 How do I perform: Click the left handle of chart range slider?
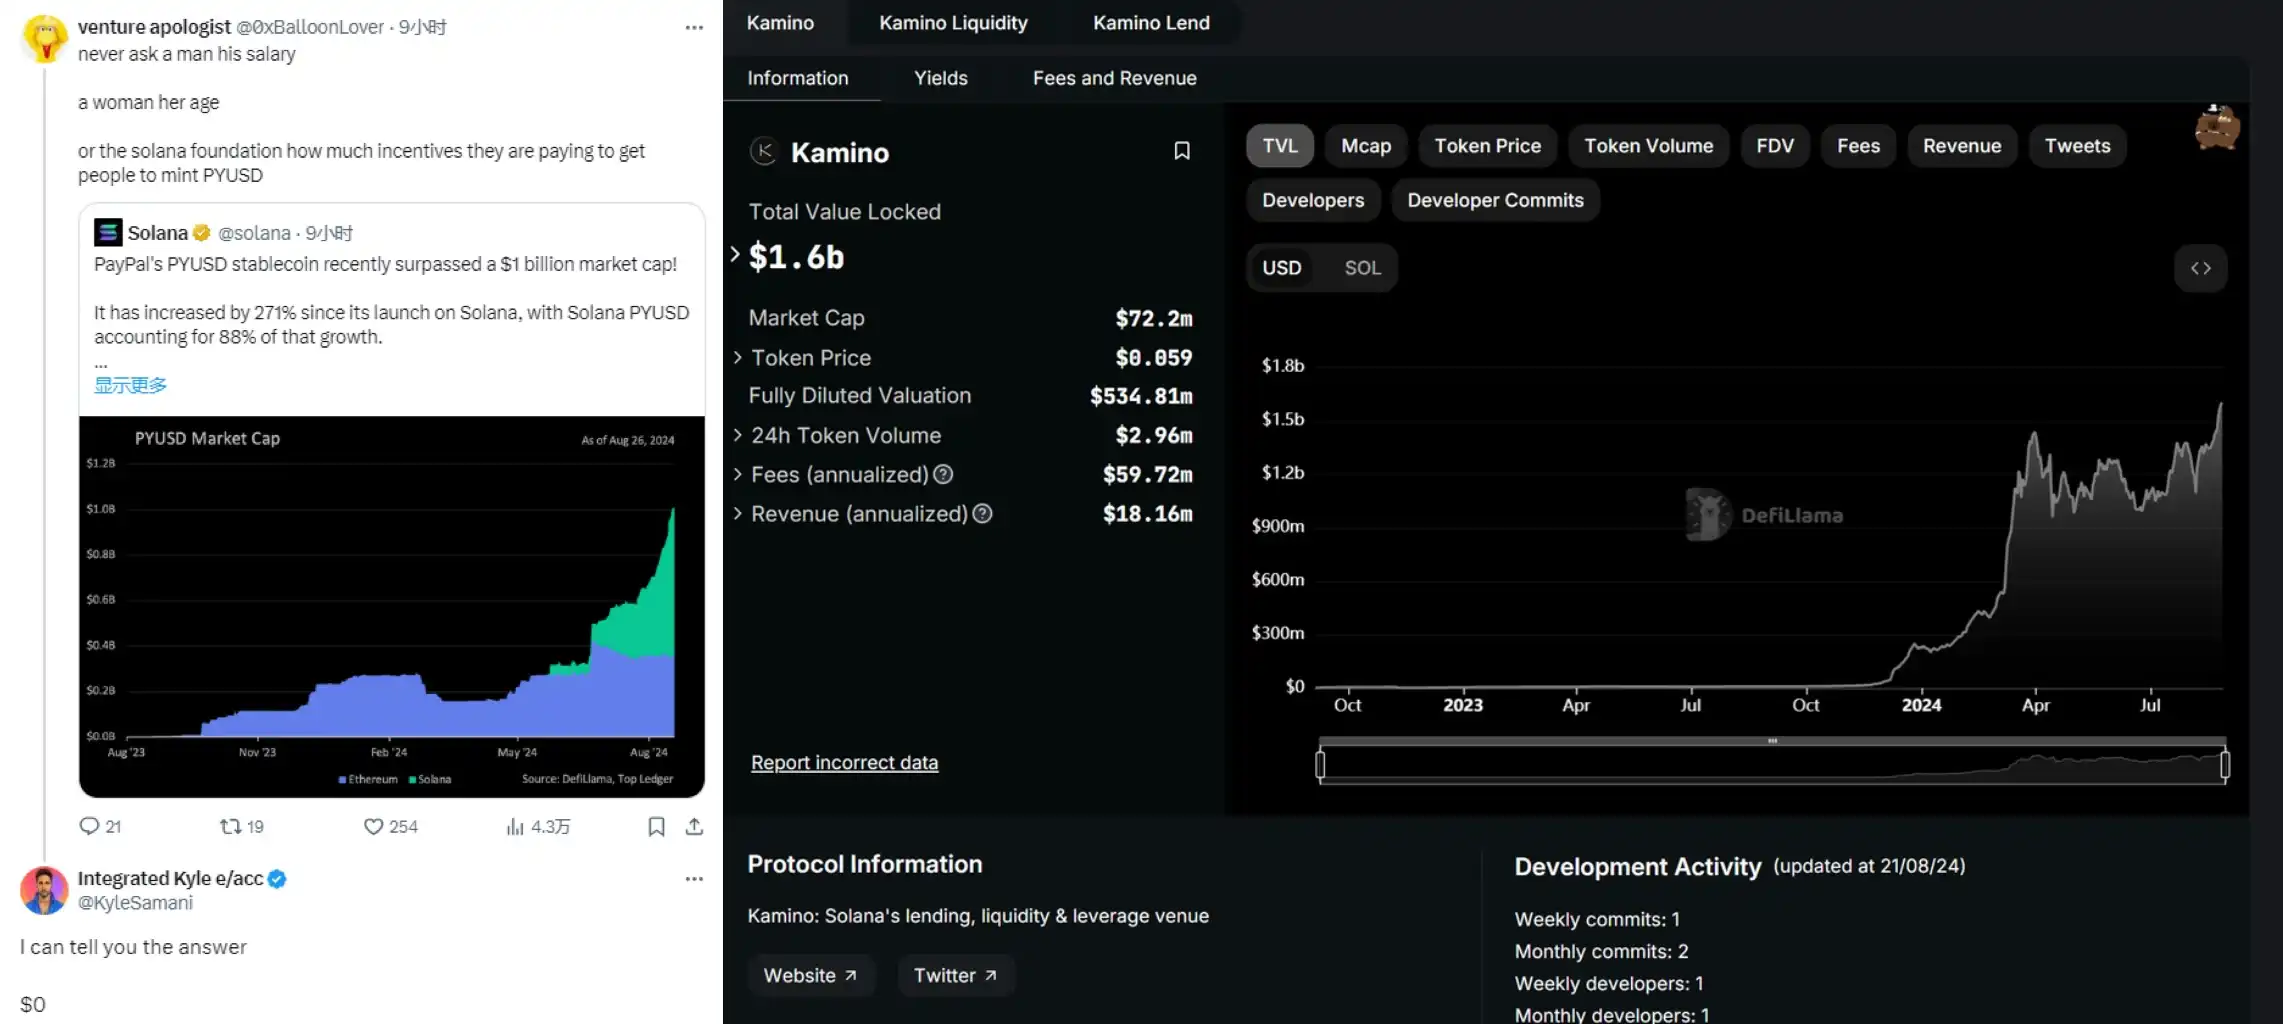pos(1320,765)
